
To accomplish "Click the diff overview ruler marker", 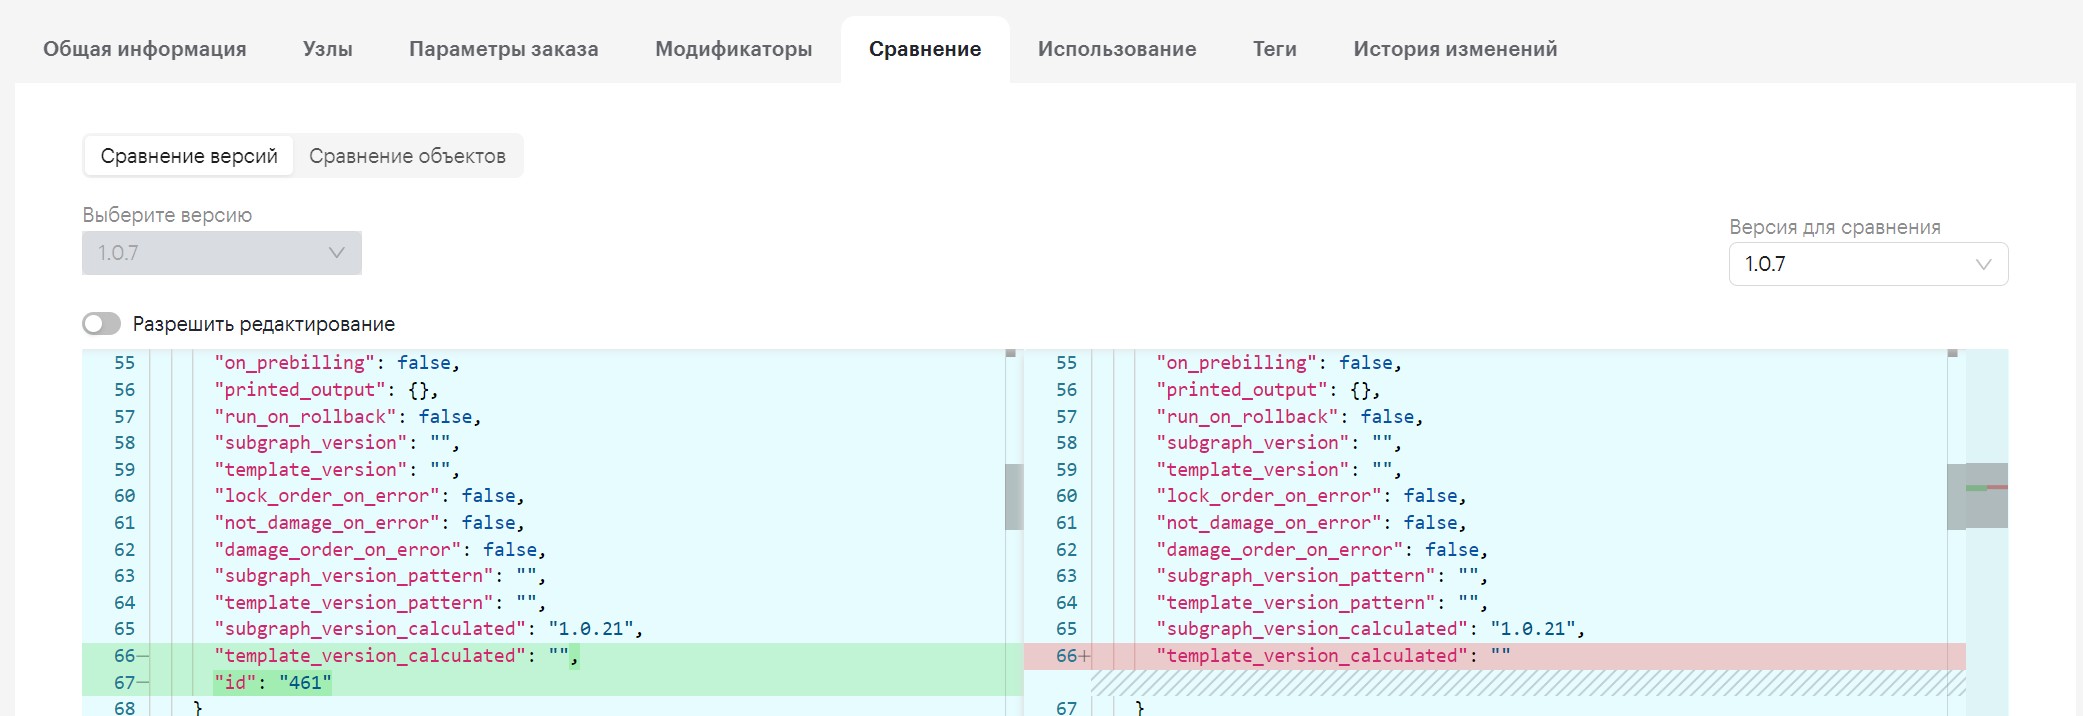I will (x=1987, y=487).
